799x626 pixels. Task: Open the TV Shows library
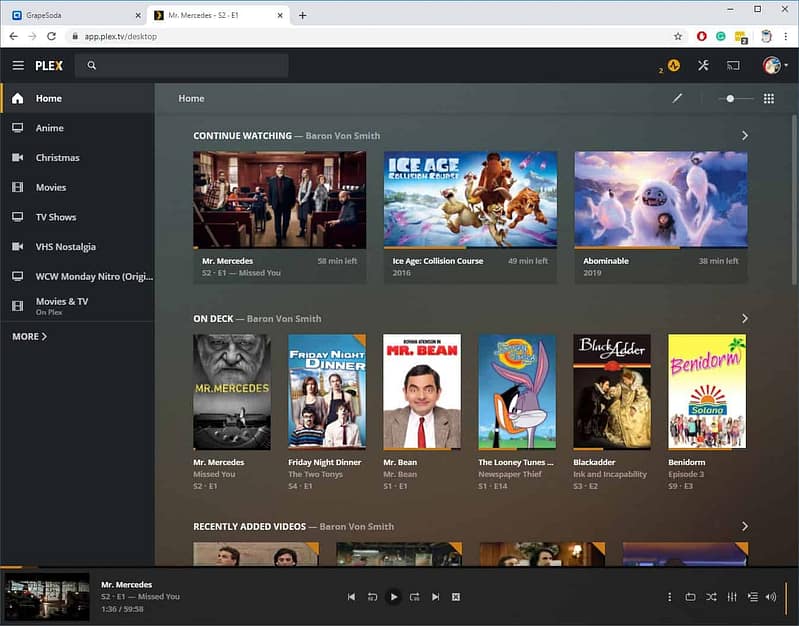pyautogui.click(x=77, y=217)
